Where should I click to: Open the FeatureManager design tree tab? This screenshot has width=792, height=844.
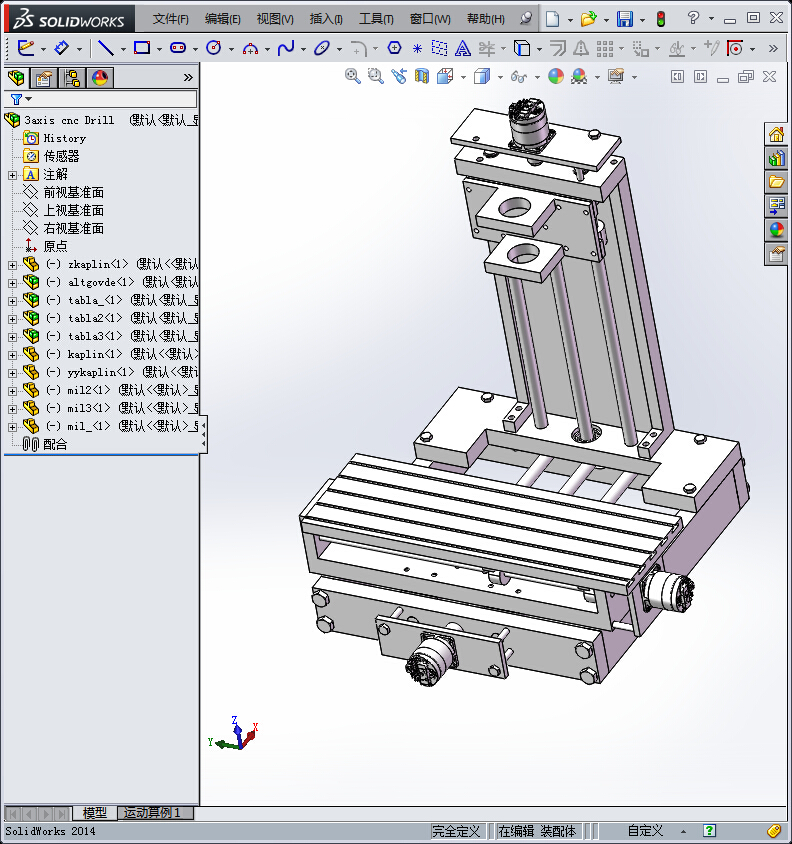[16, 78]
